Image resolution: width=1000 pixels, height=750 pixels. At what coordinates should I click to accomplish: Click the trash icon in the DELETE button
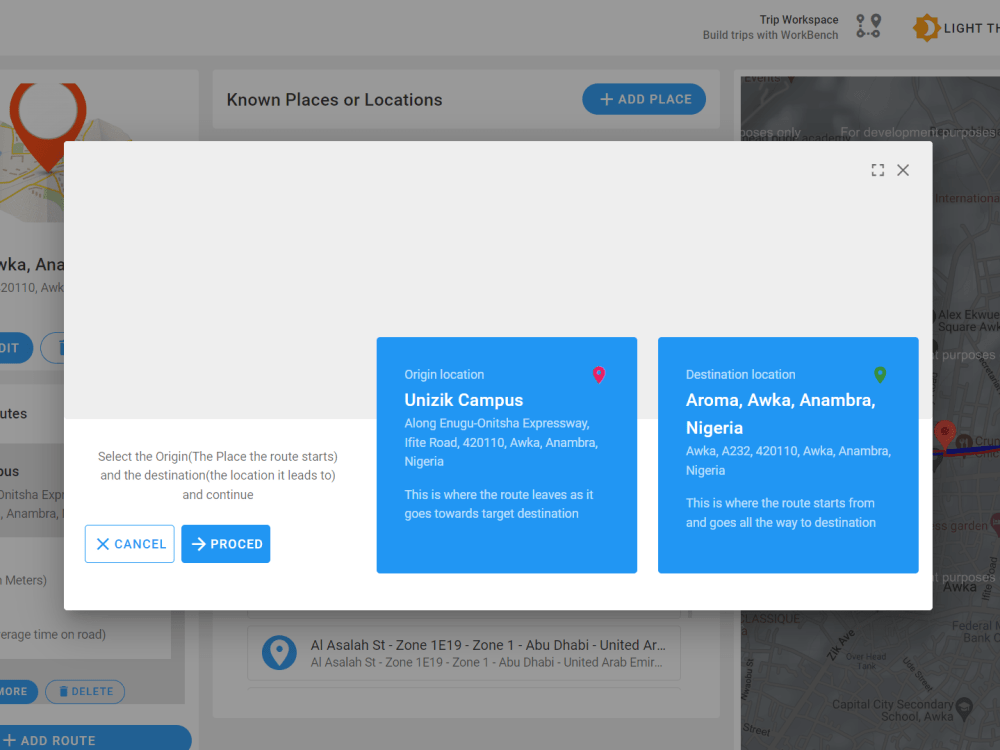[64, 691]
